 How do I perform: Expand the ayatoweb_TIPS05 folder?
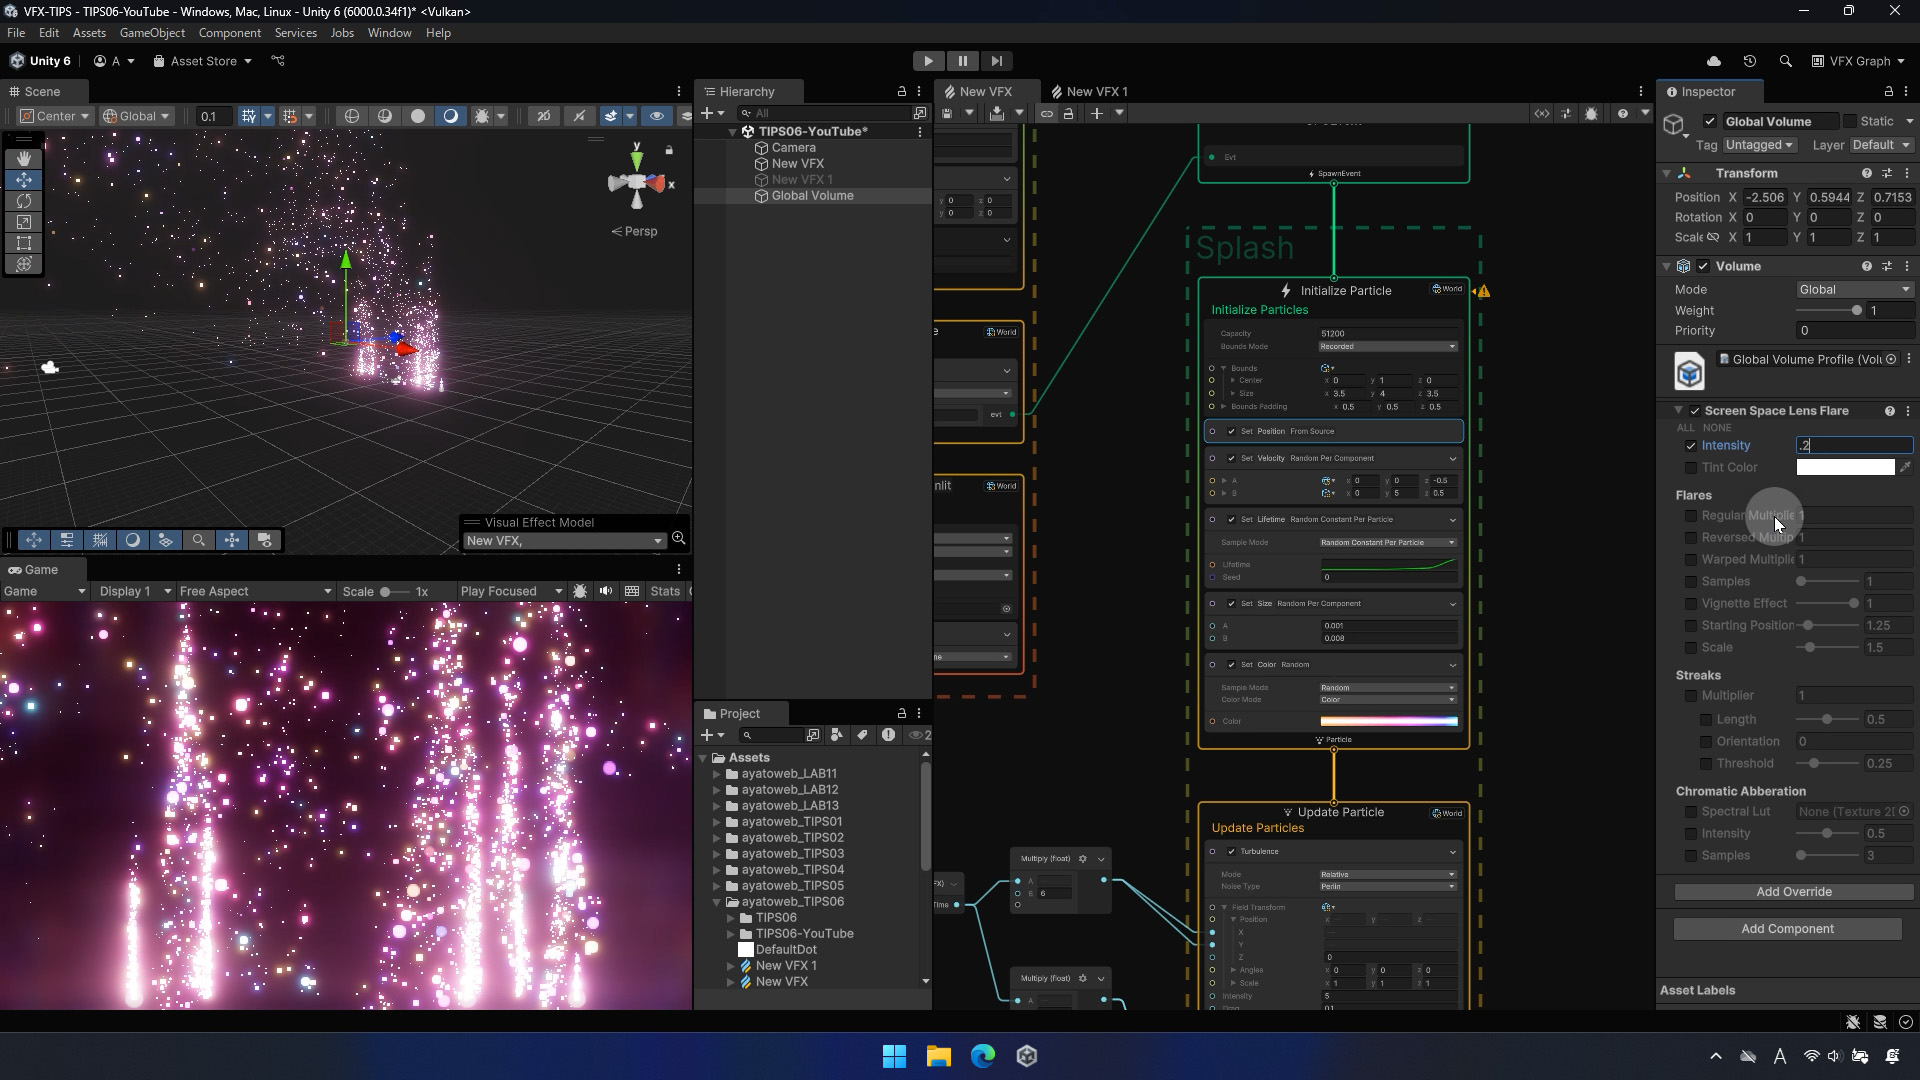point(716,886)
